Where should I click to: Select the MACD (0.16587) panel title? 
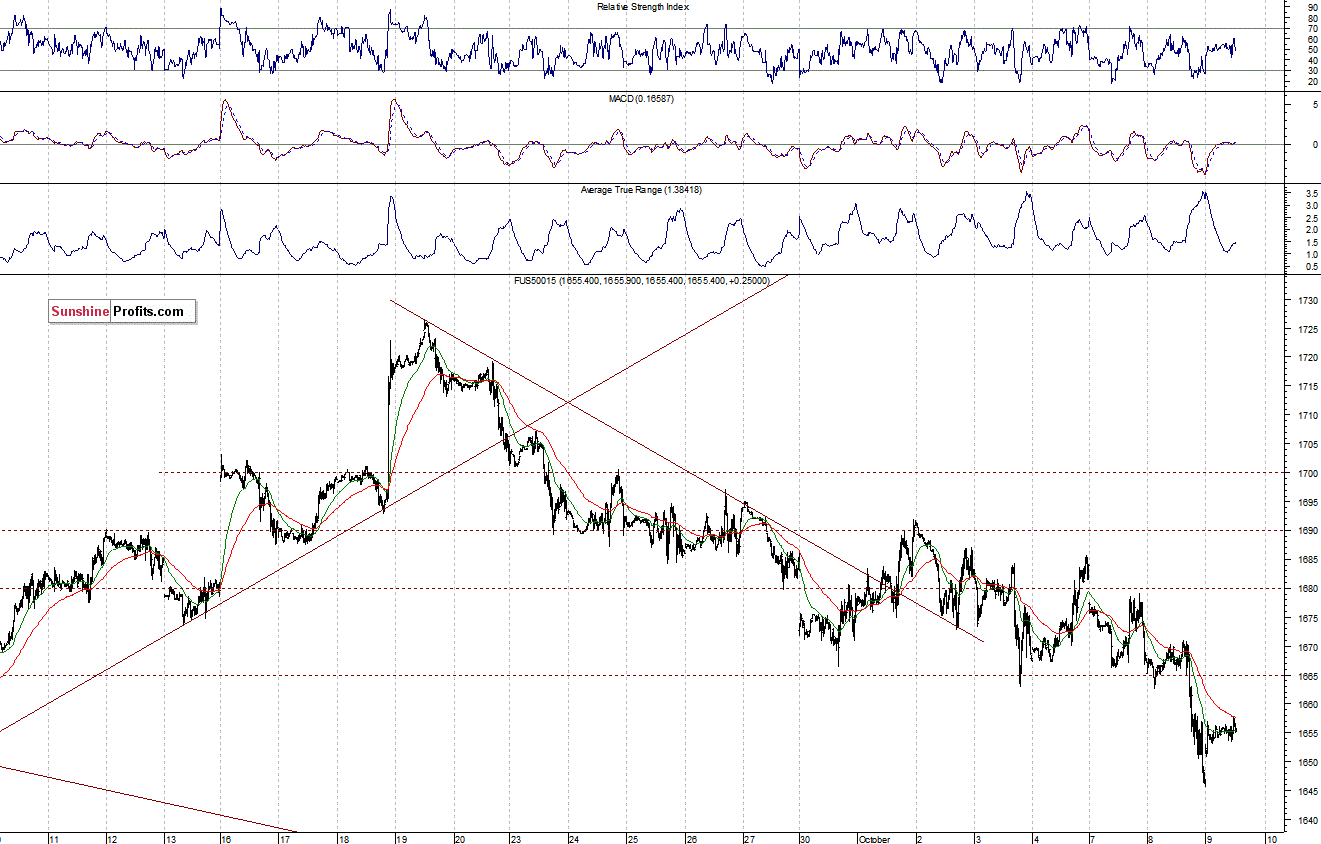click(x=643, y=98)
